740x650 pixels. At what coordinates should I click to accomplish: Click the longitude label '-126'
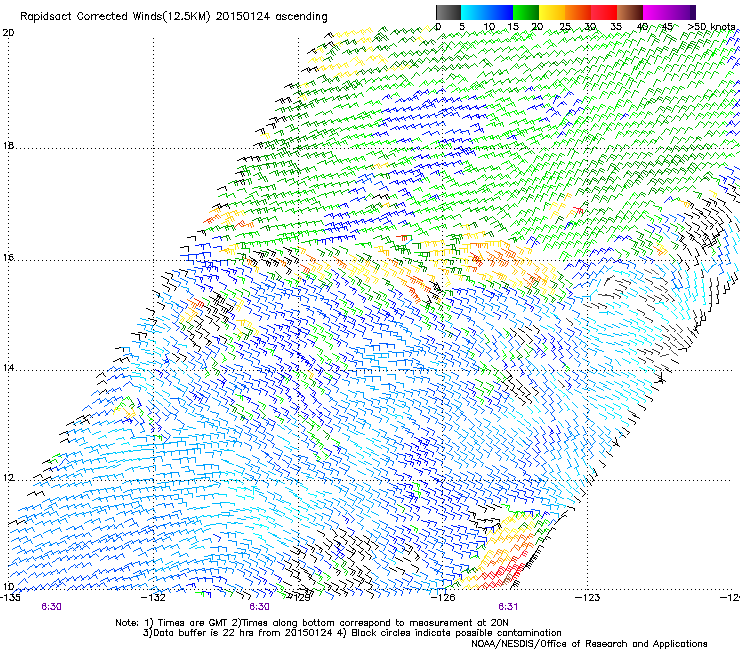pyautogui.click(x=443, y=598)
